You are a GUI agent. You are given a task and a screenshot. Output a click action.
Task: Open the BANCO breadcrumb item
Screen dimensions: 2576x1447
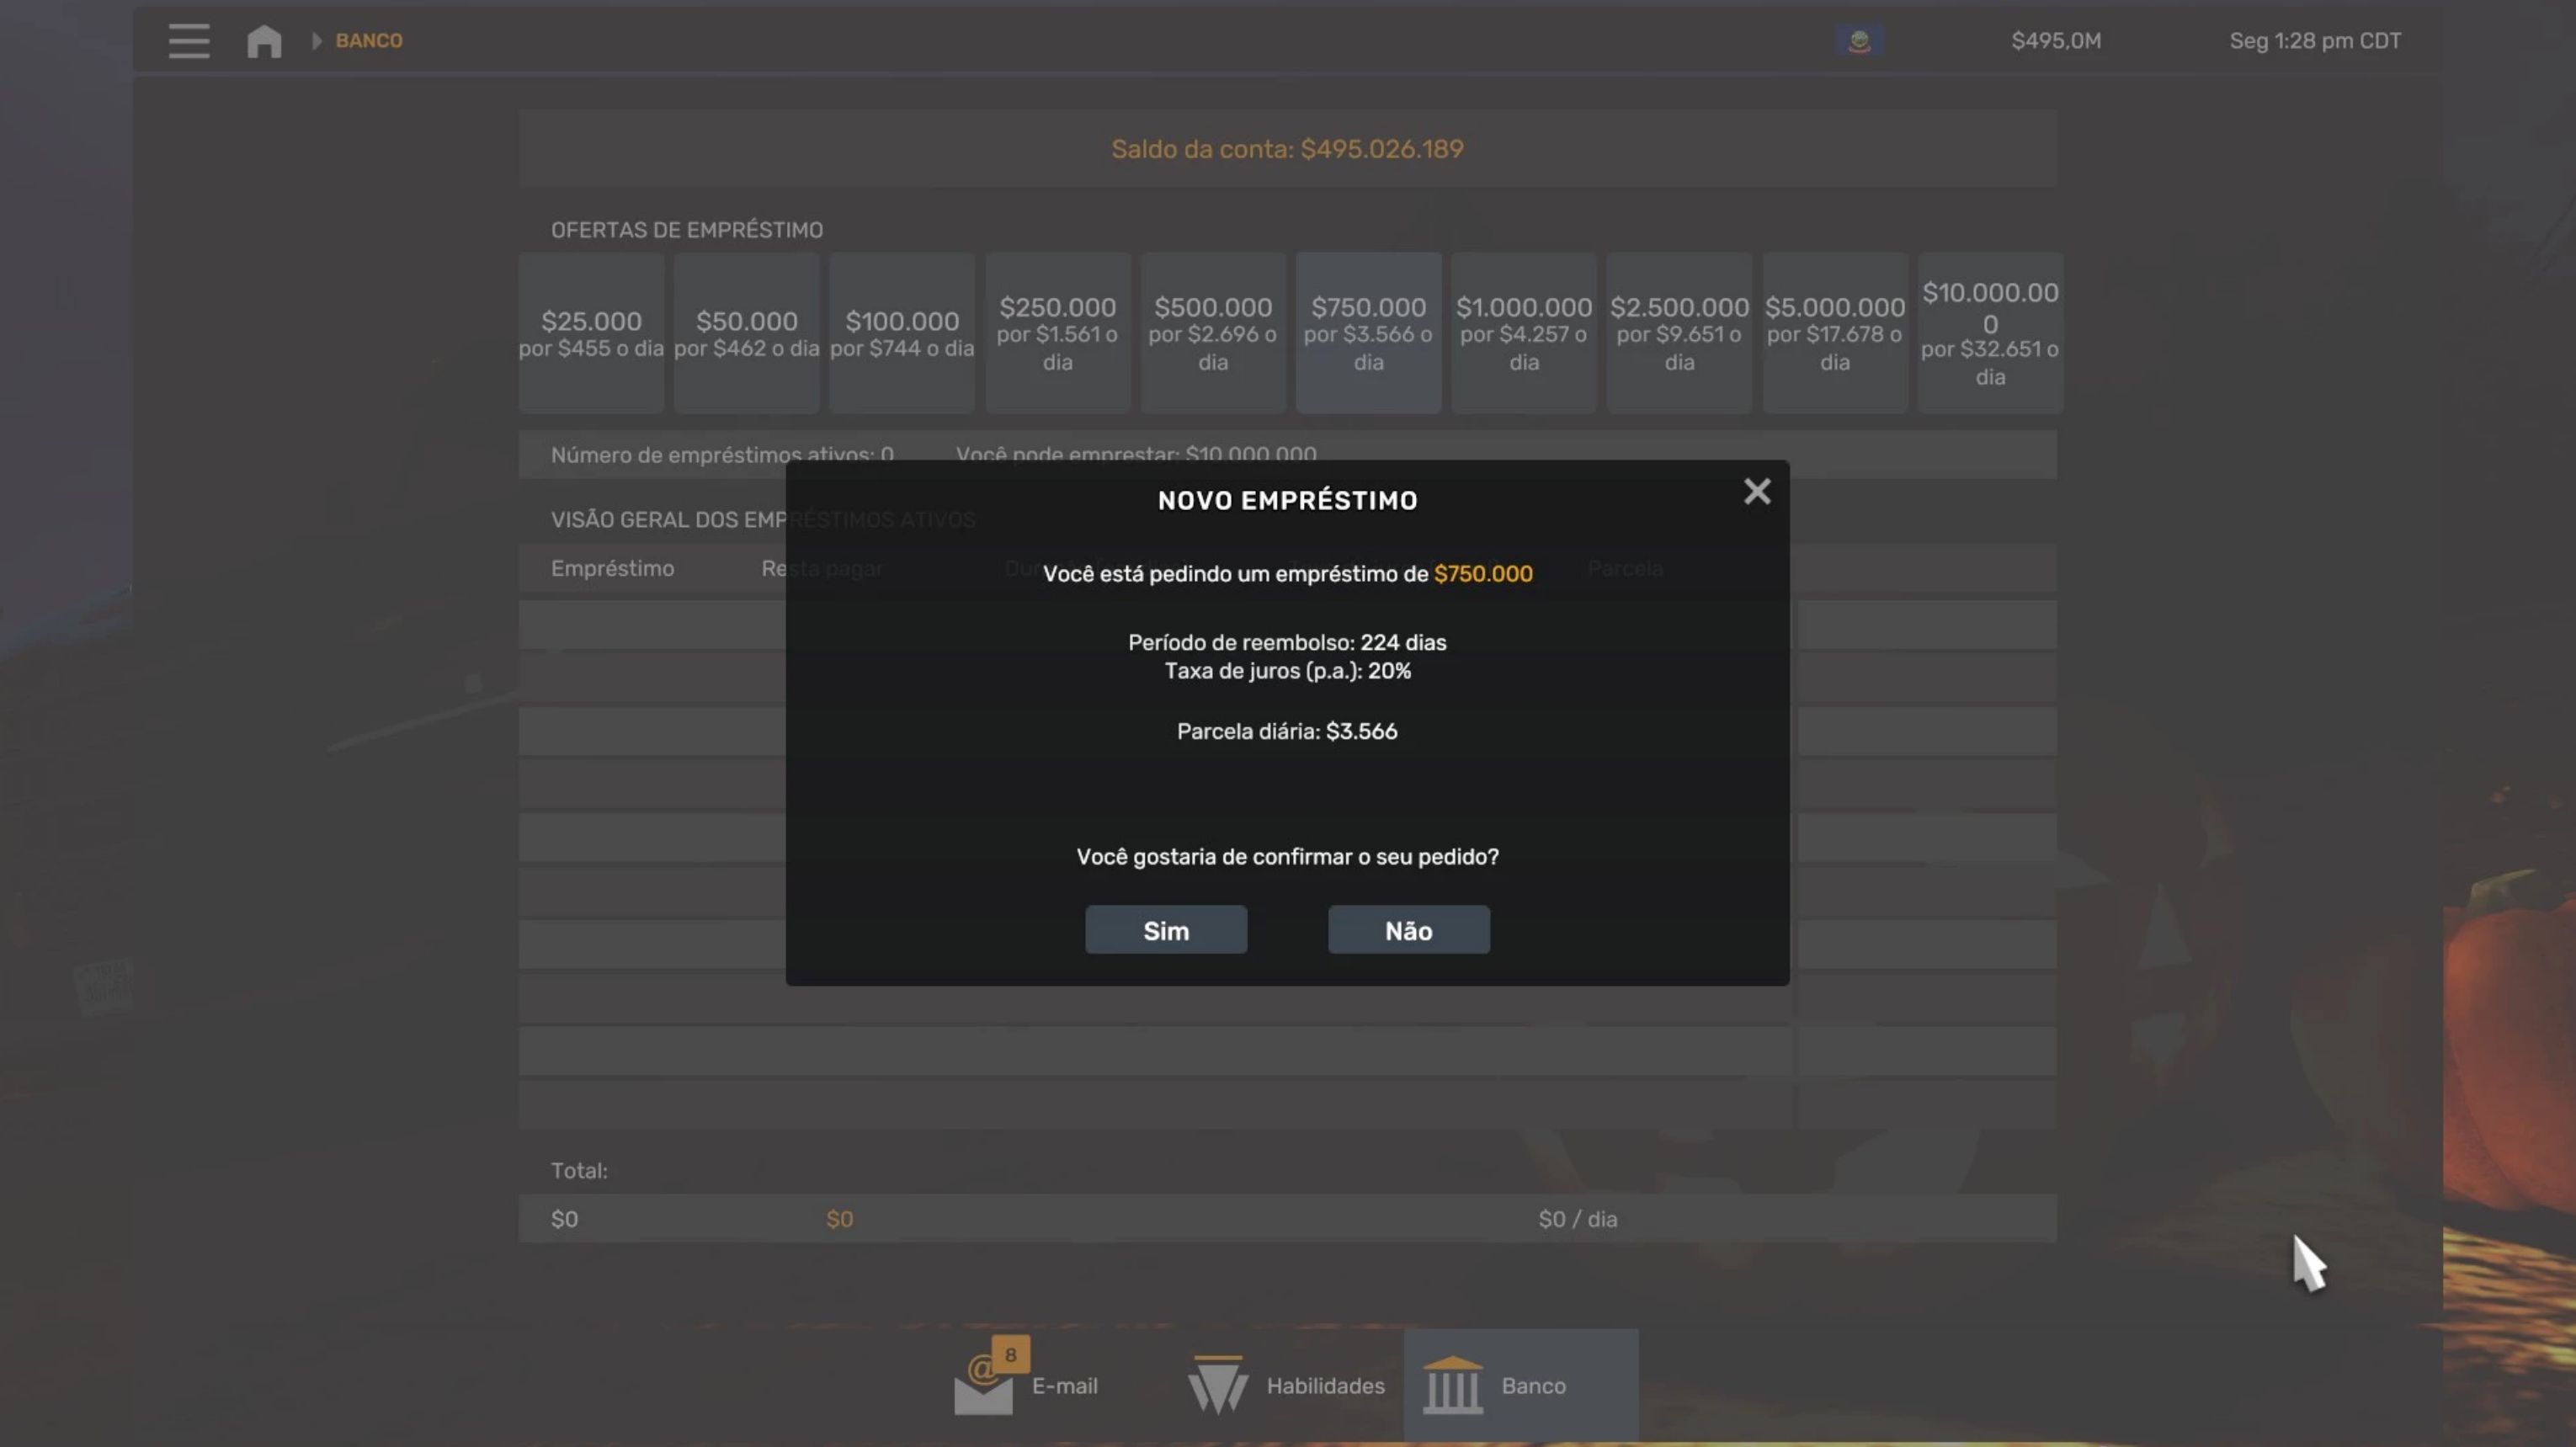click(369, 41)
